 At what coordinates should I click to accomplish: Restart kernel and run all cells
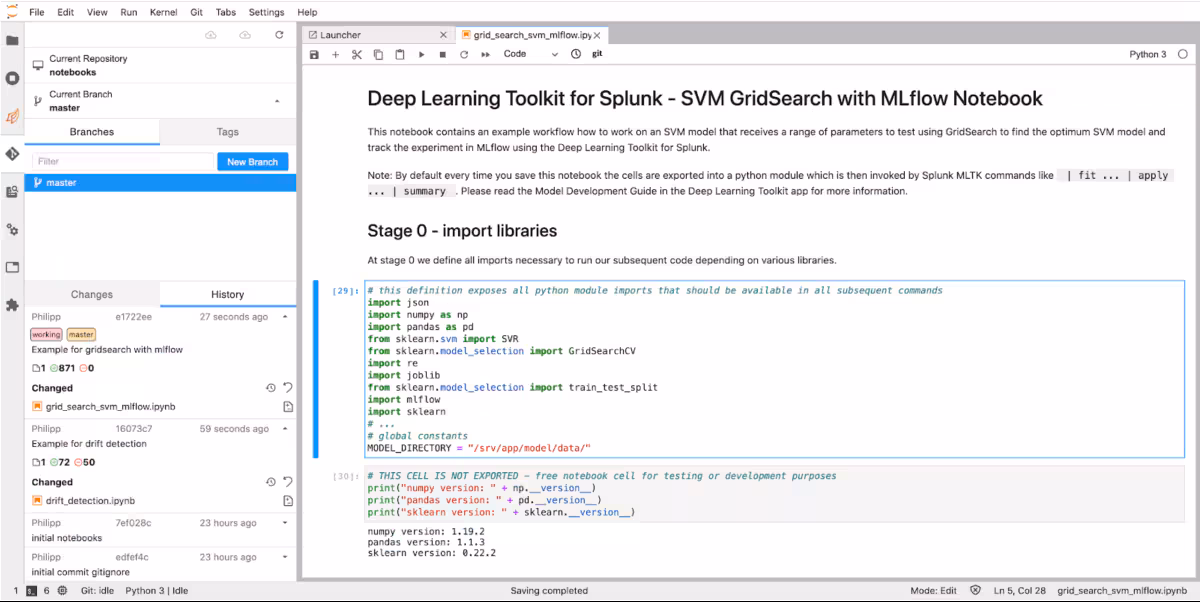click(x=484, y=55)
